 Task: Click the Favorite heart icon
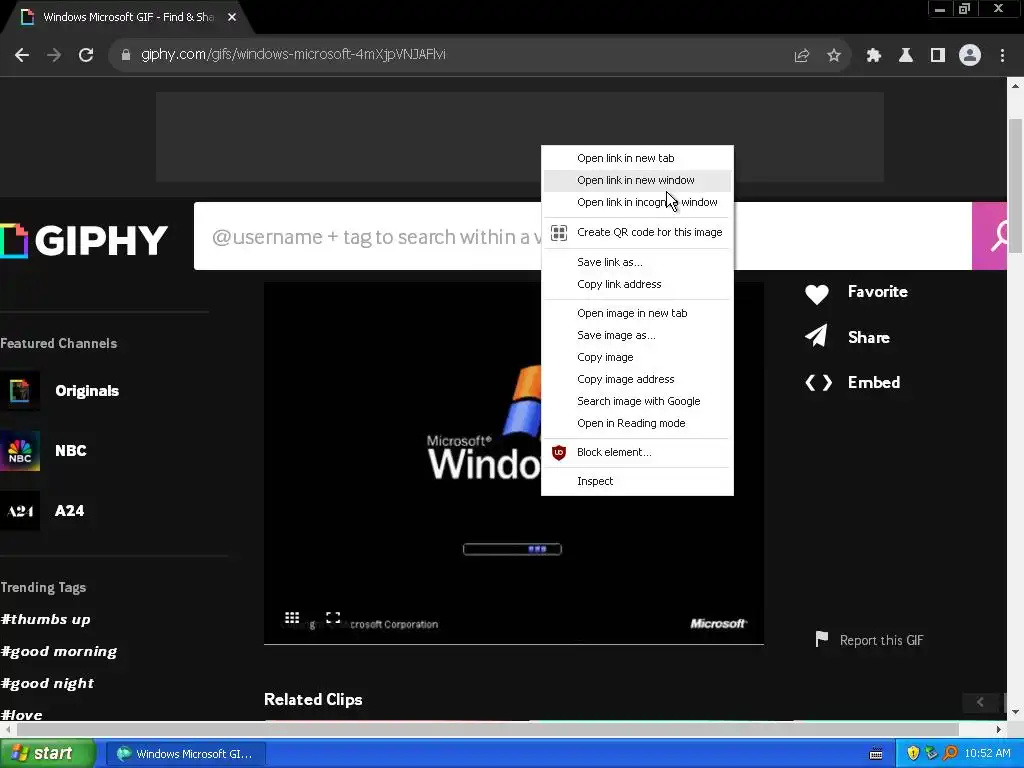[816, 295]
